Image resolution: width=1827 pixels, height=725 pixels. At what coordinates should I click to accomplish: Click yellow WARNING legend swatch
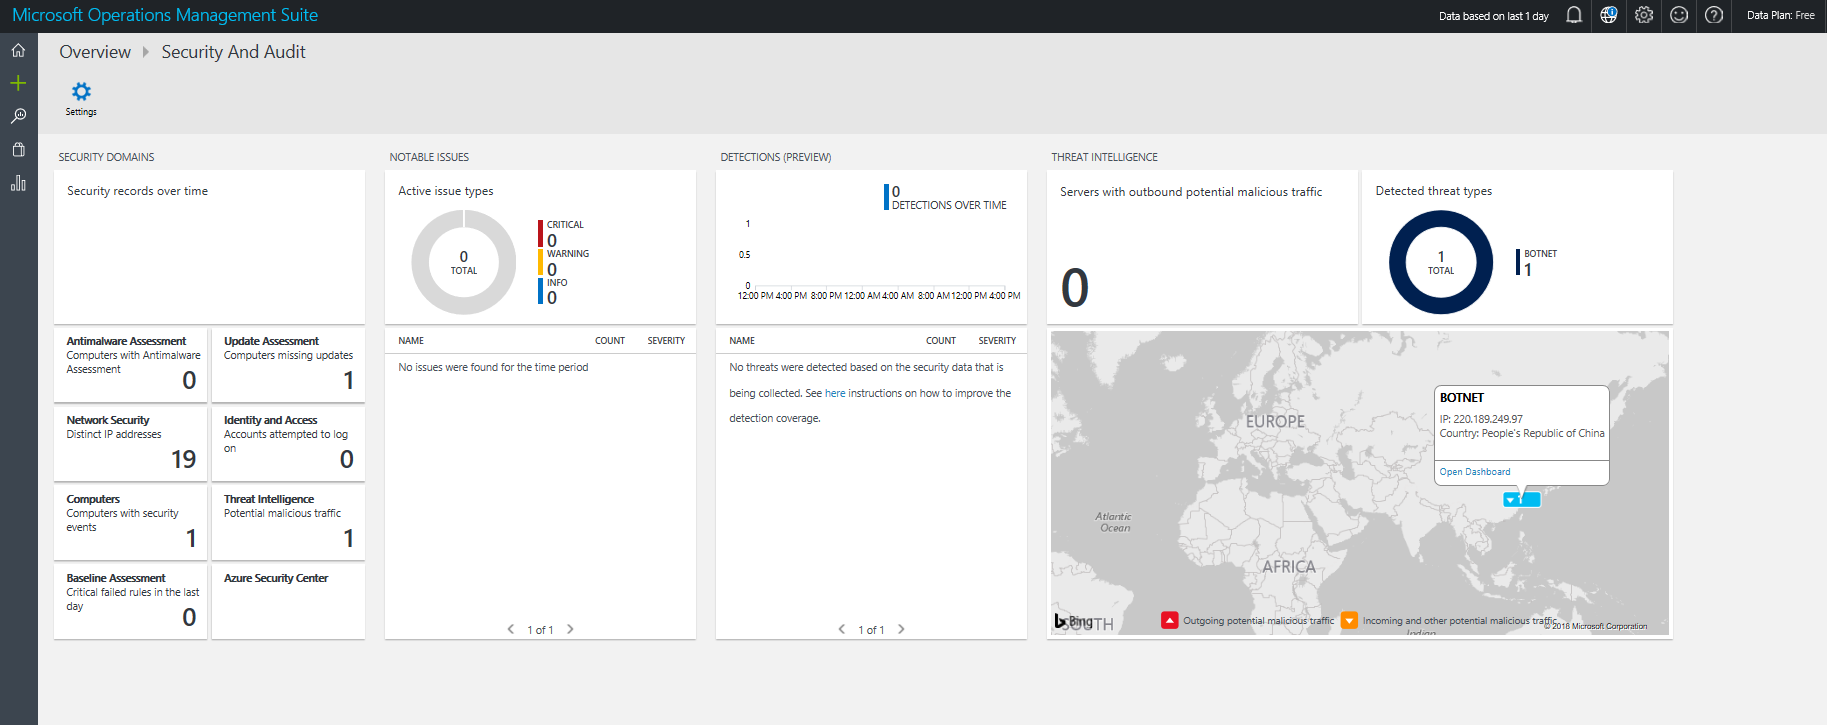[x=541, y=263]
